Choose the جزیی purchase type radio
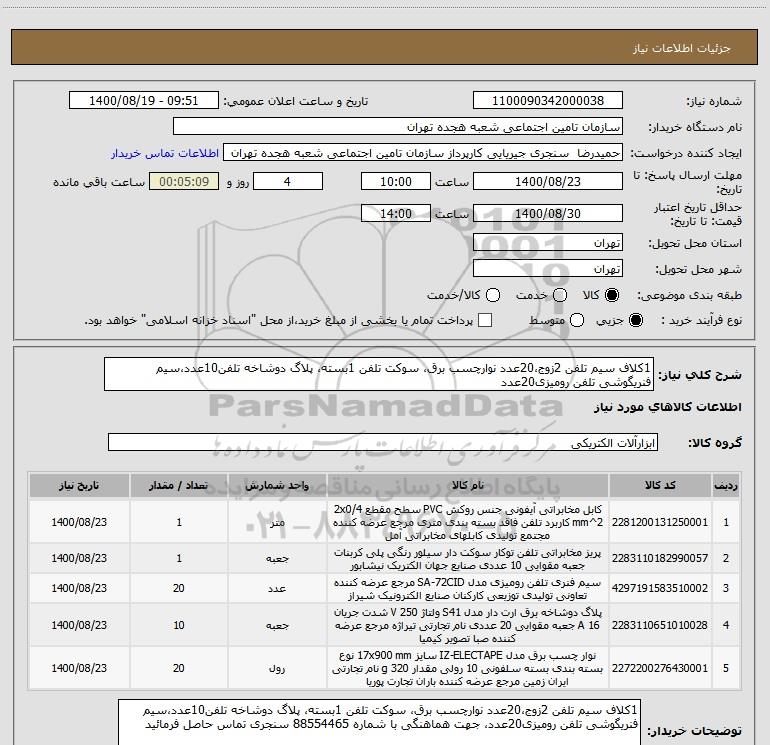 click(635, 320)
